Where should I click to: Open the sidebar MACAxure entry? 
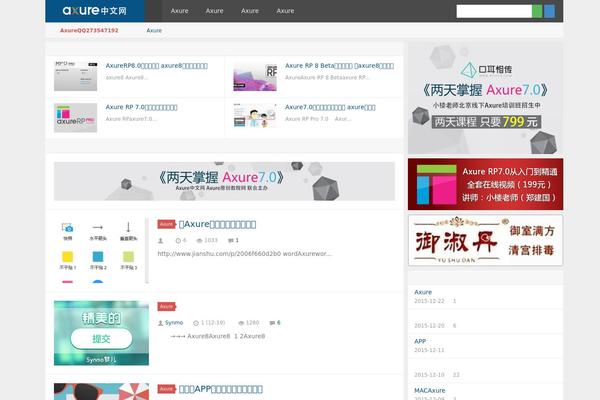pos(429,390)
